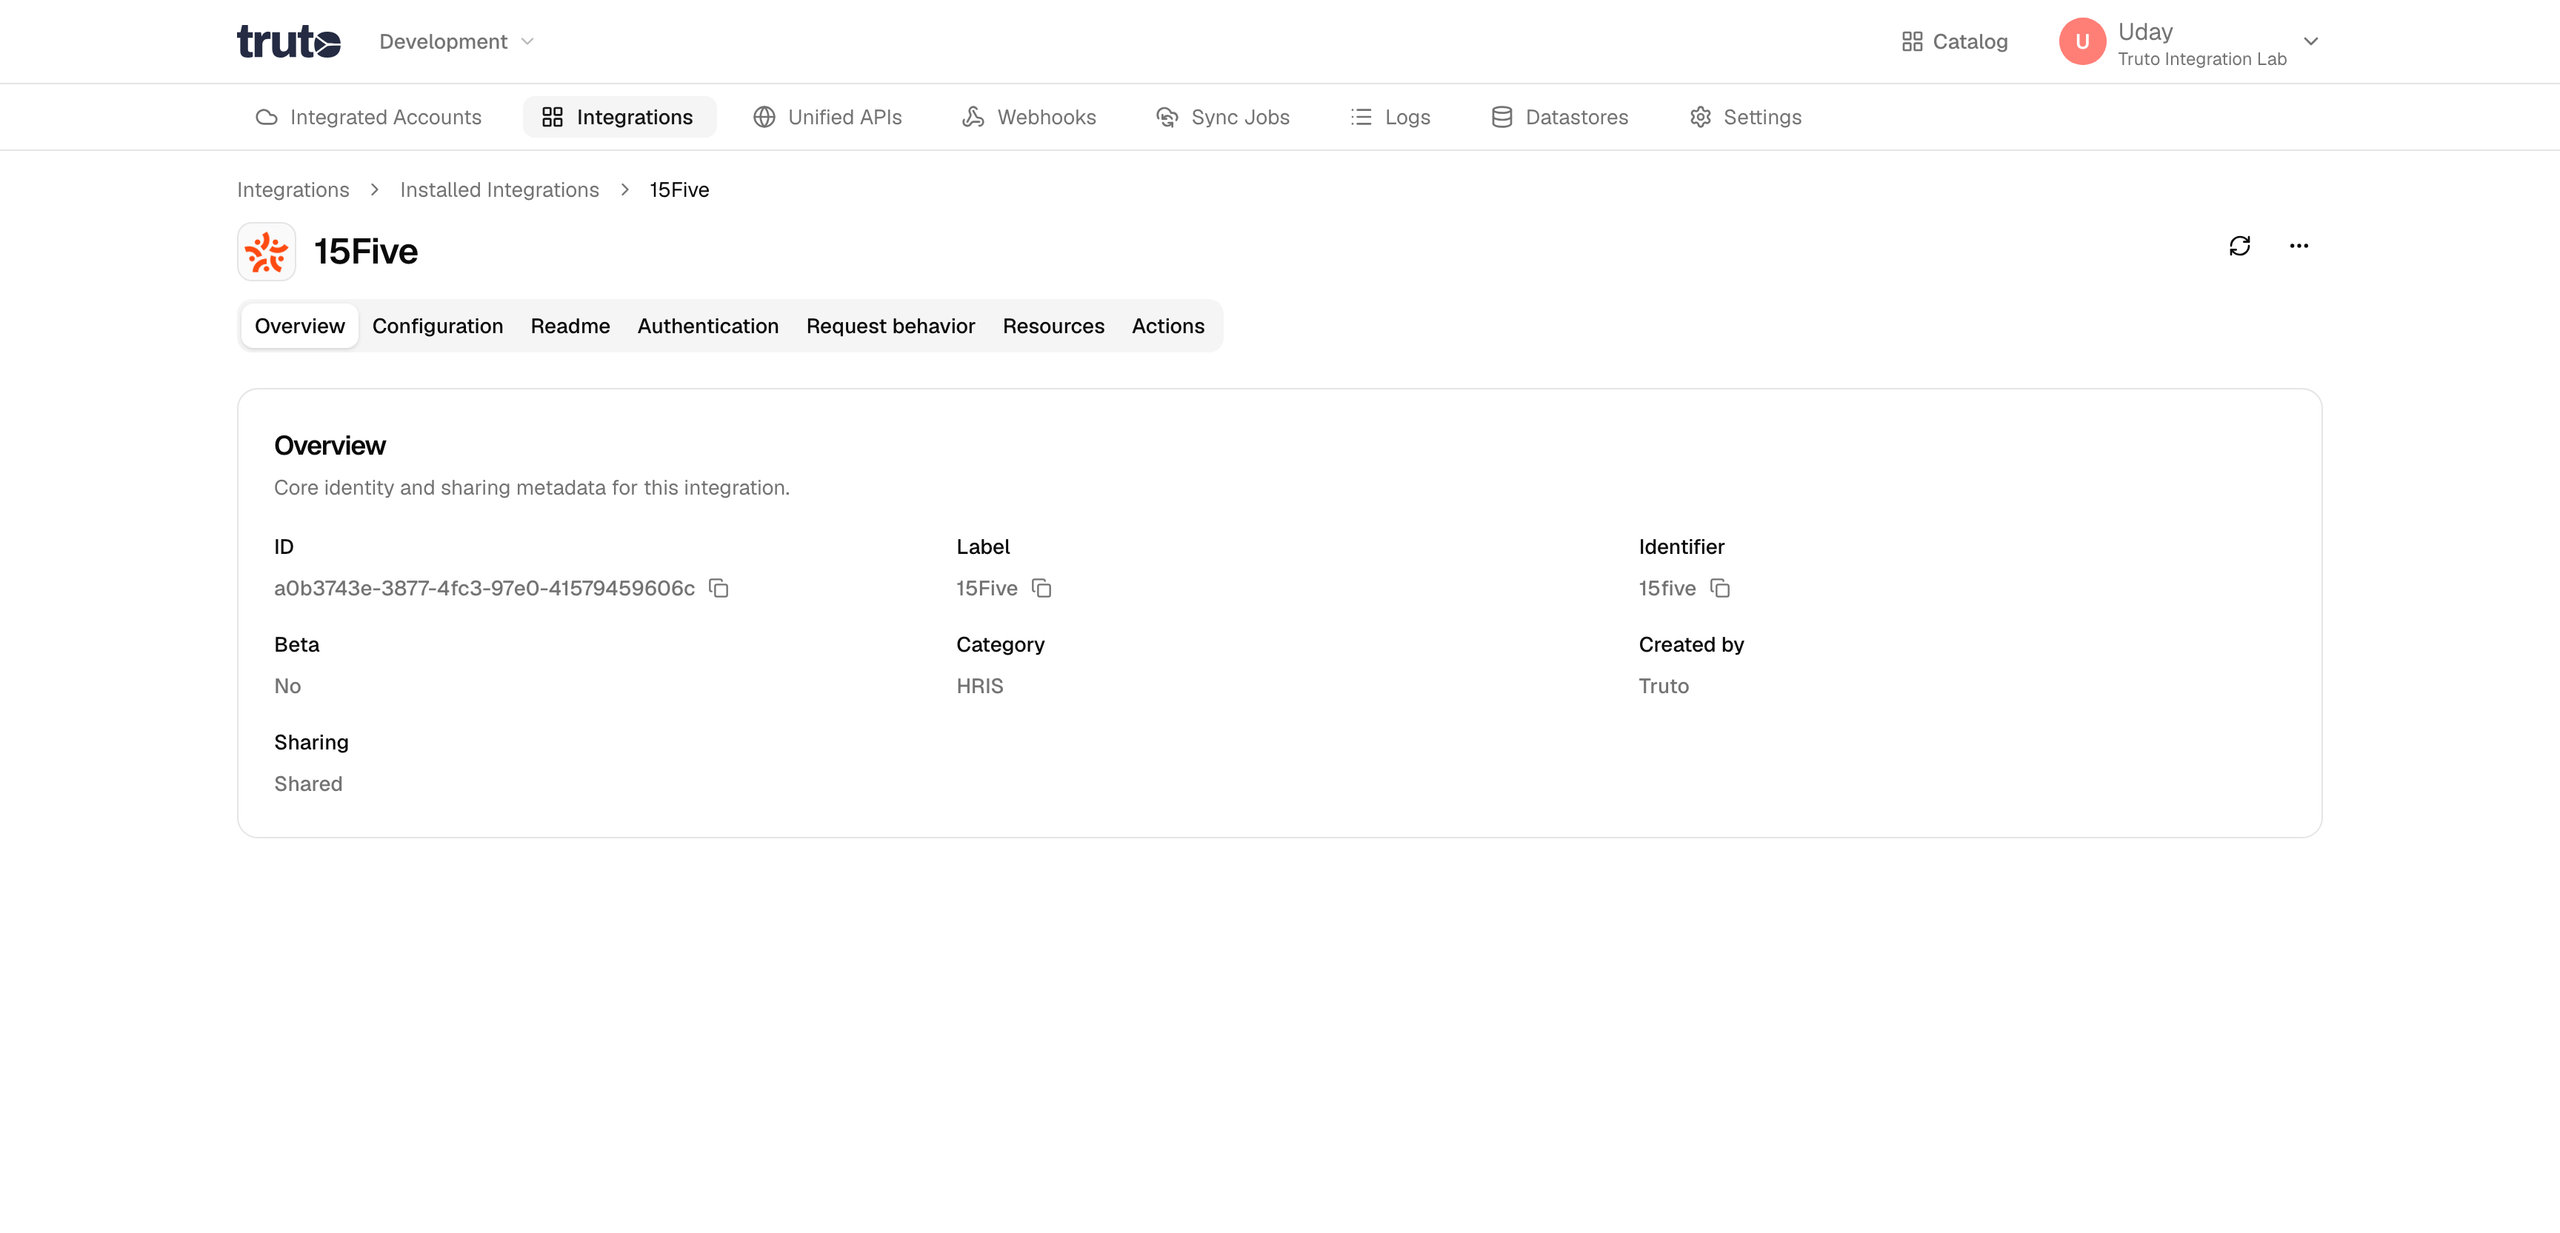Viewport: 2560px width, 1233px height.
Task: Expand the Development environment dropdown
Action: (x=456, y=42)
